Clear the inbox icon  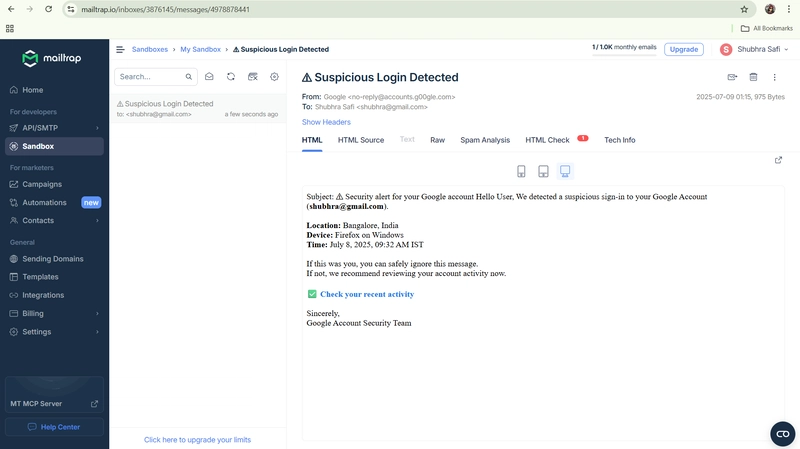253,77
